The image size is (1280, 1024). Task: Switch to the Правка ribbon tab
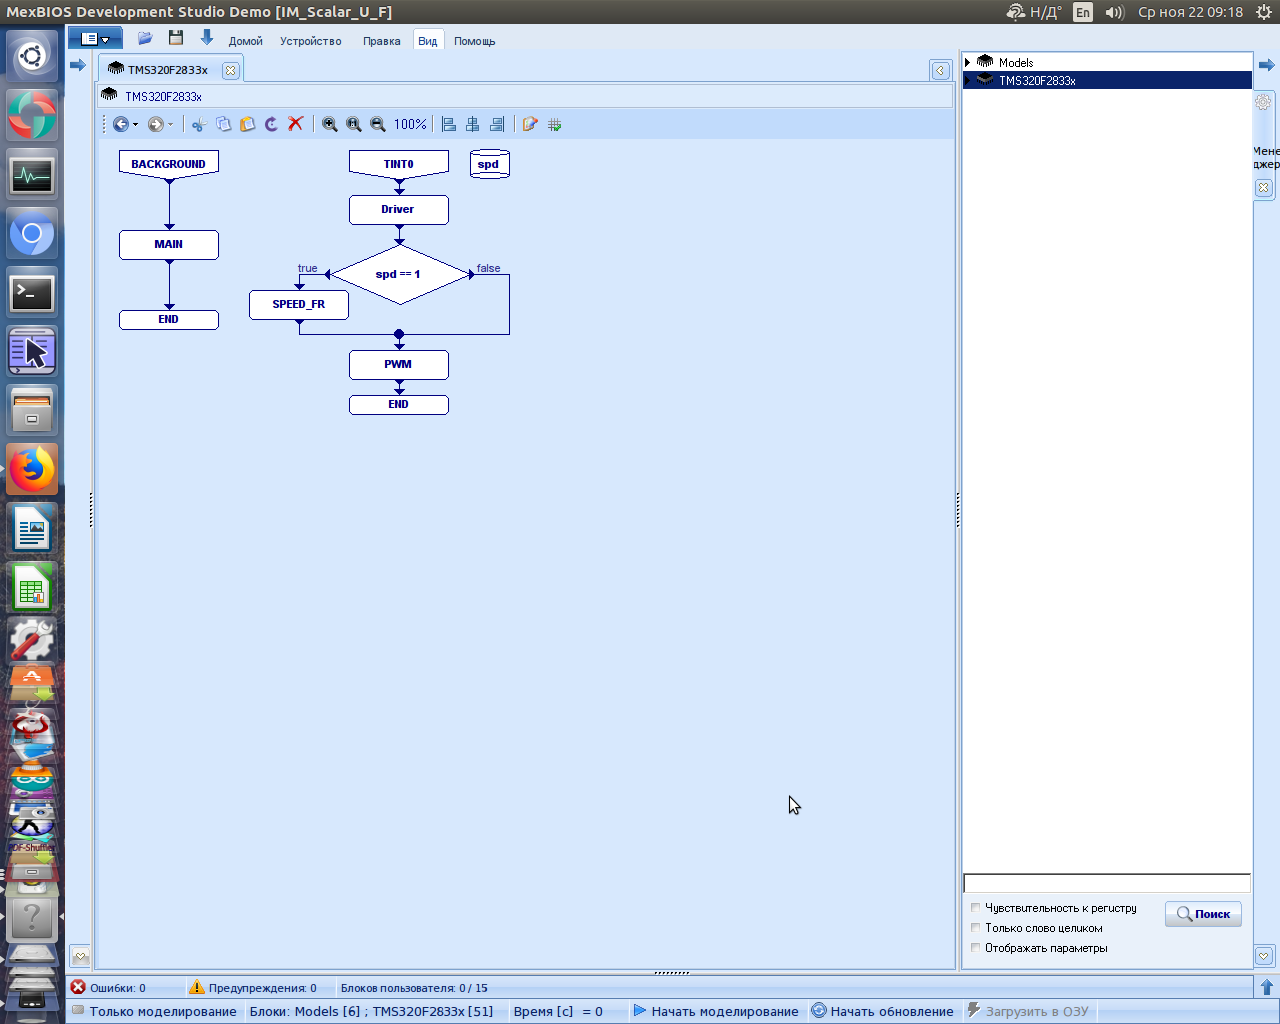click(x=381, y=41)
